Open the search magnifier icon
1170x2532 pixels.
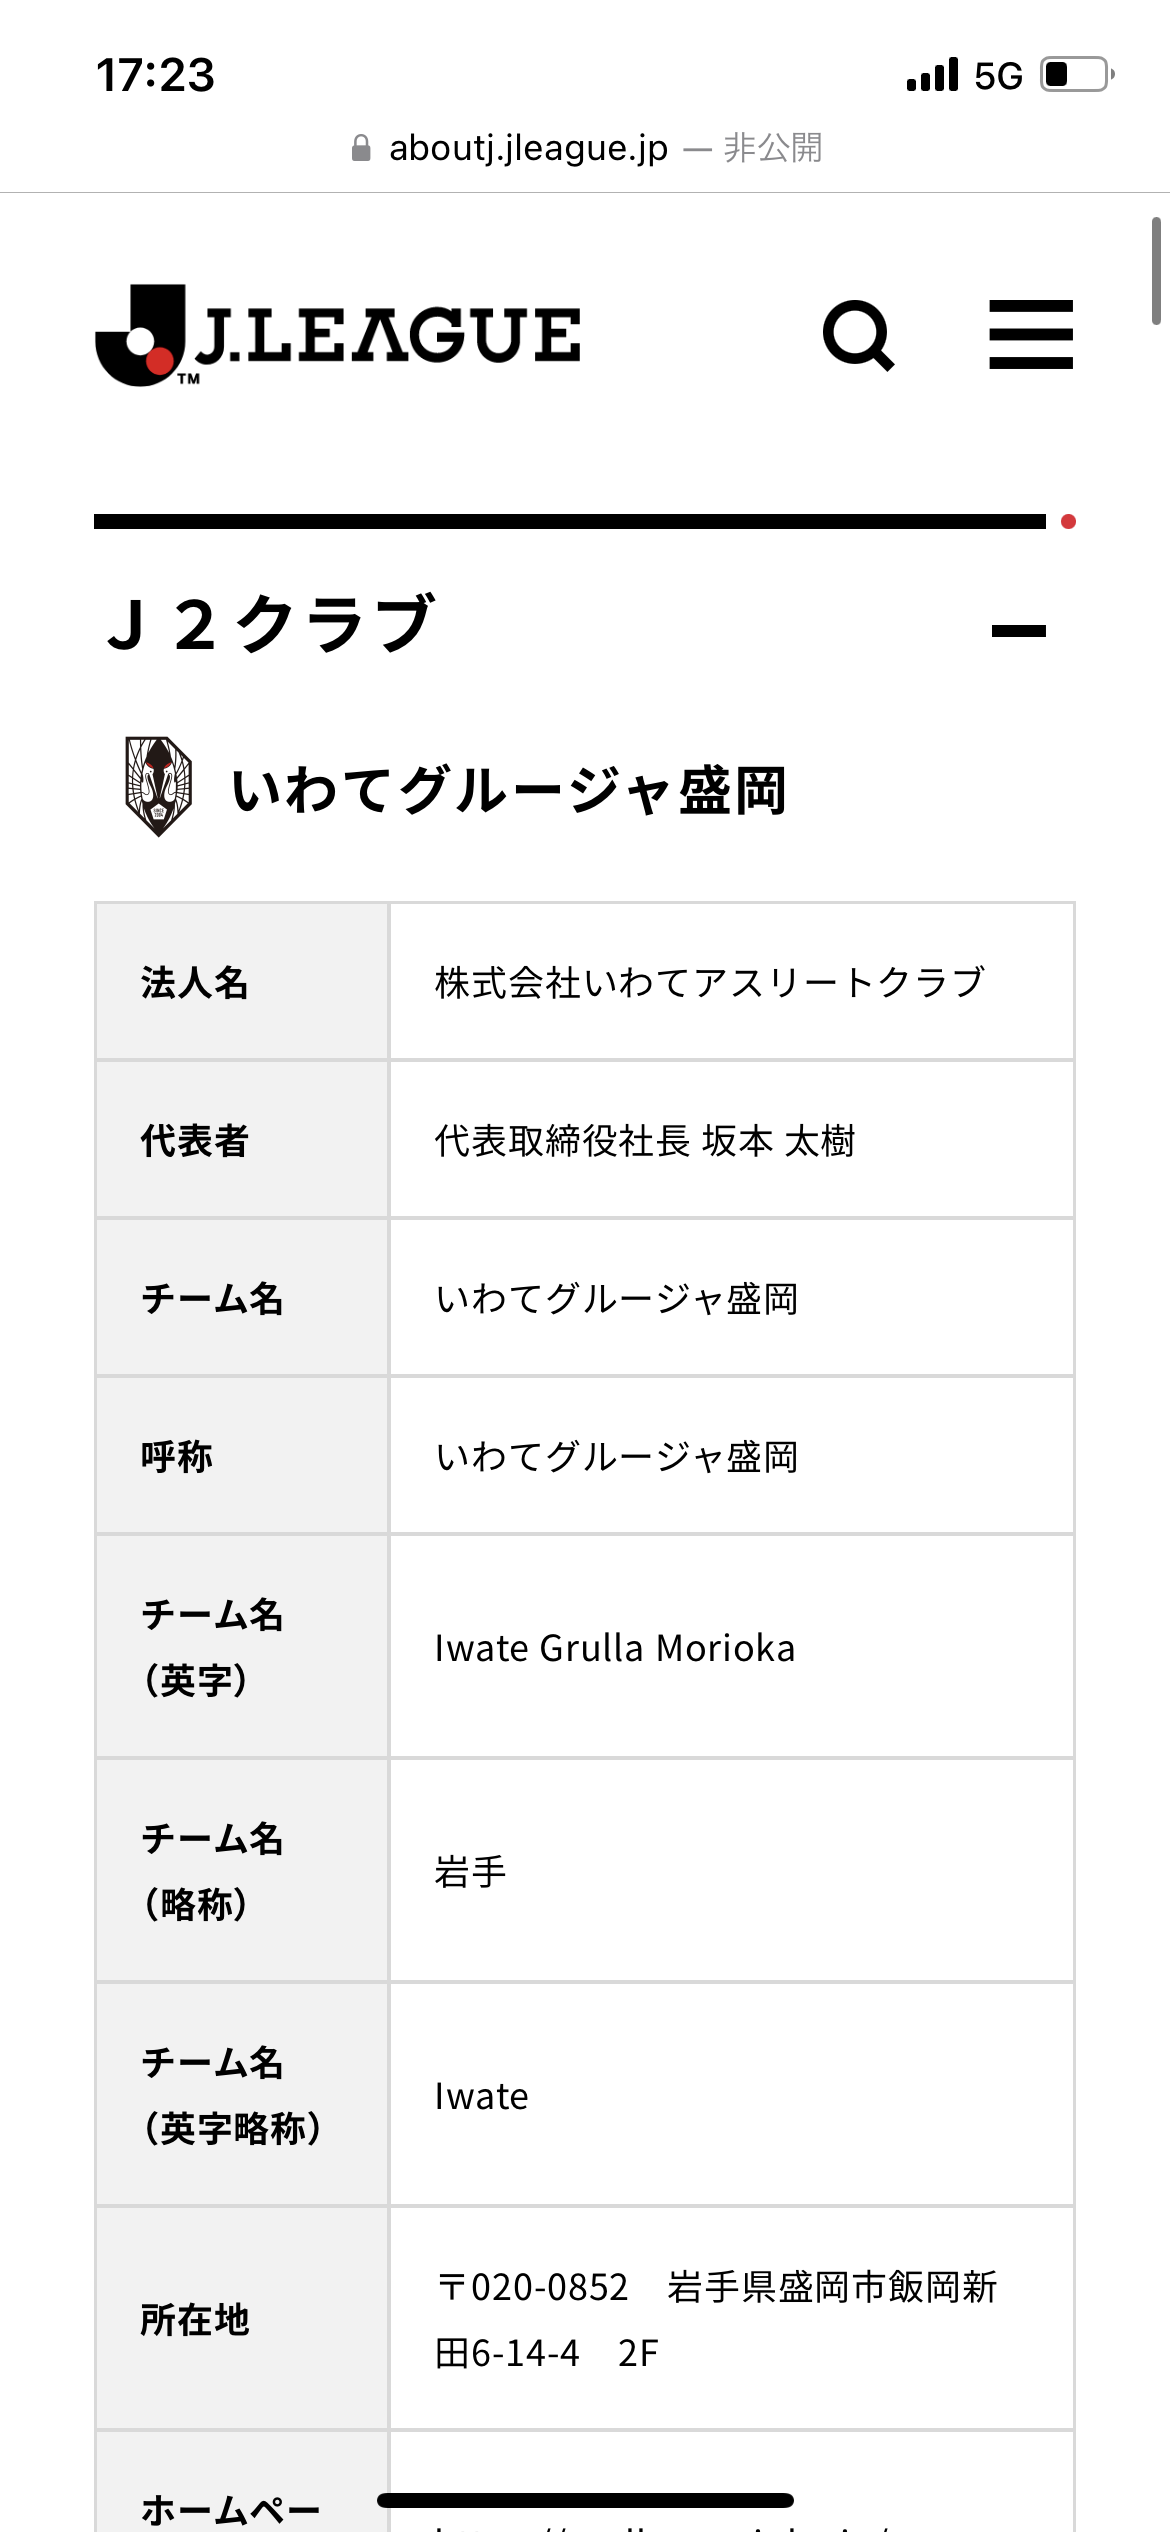(858, 336)
